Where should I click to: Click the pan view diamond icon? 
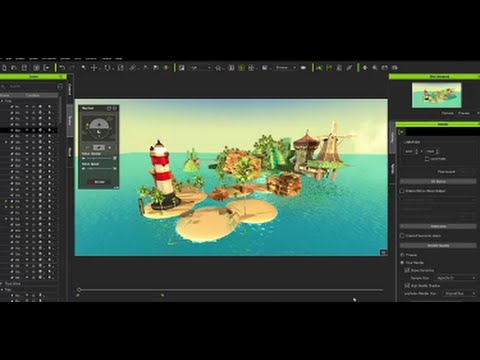click(x=365, y=68)
